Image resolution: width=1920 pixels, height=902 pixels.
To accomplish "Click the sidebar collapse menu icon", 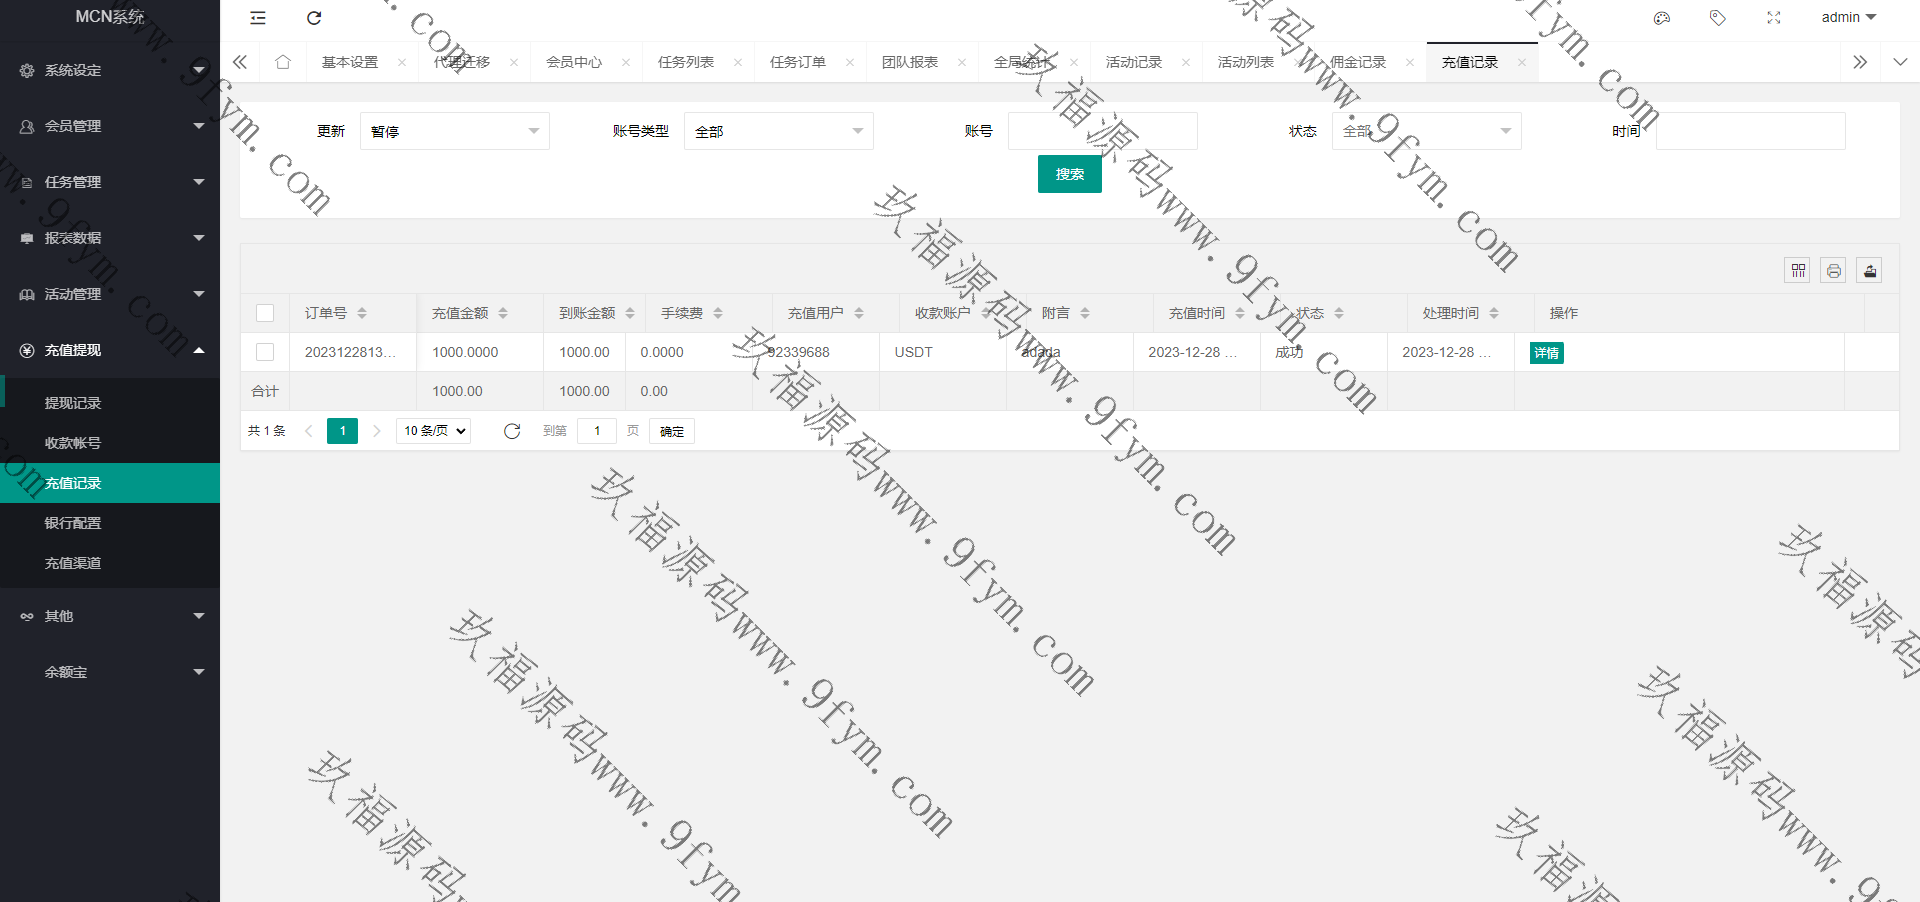I will click(x=258, y=18).
